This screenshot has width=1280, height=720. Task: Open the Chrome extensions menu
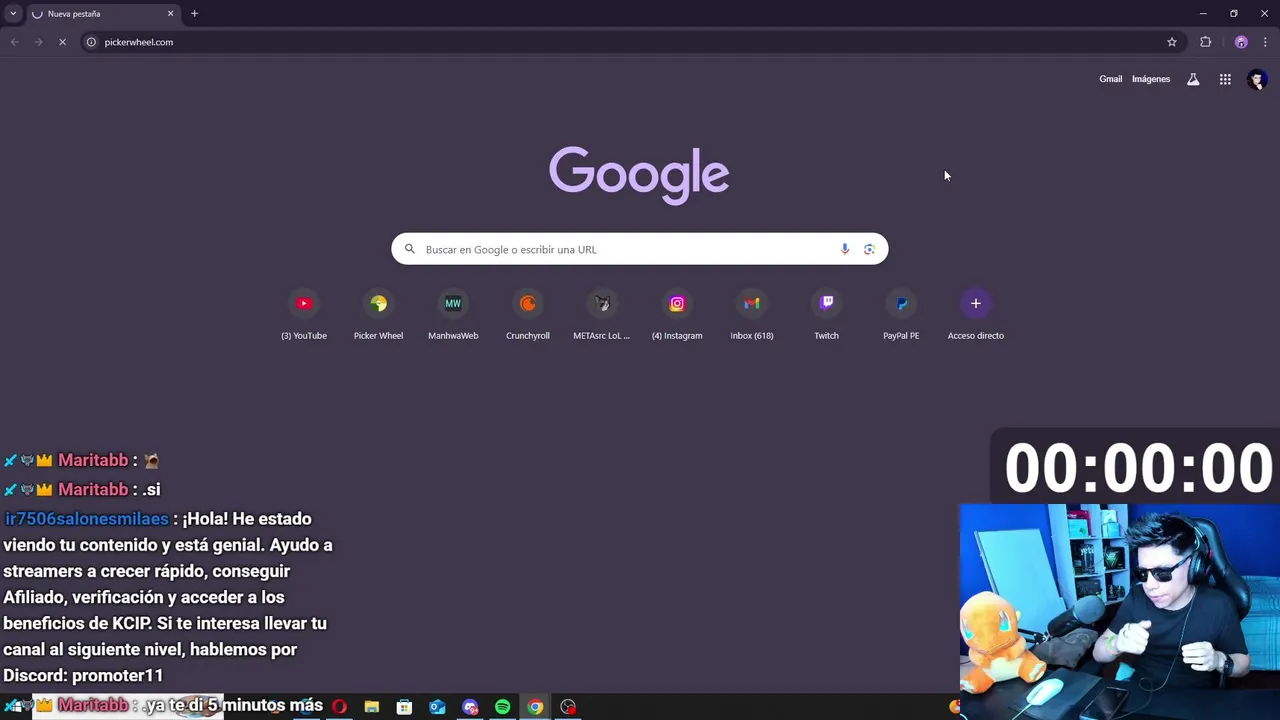pyautogui.click(x=1205, y=42)
